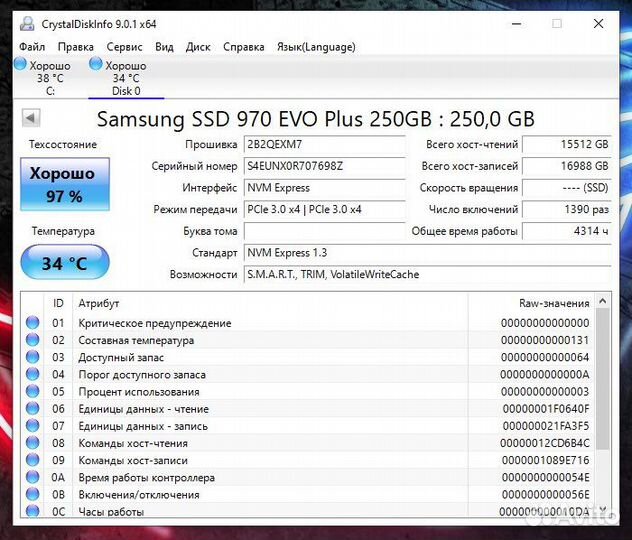The height and width of the screenshot is (540, 632).
Task: Click the previous disk arrow button
Action: tap(31, 118)
